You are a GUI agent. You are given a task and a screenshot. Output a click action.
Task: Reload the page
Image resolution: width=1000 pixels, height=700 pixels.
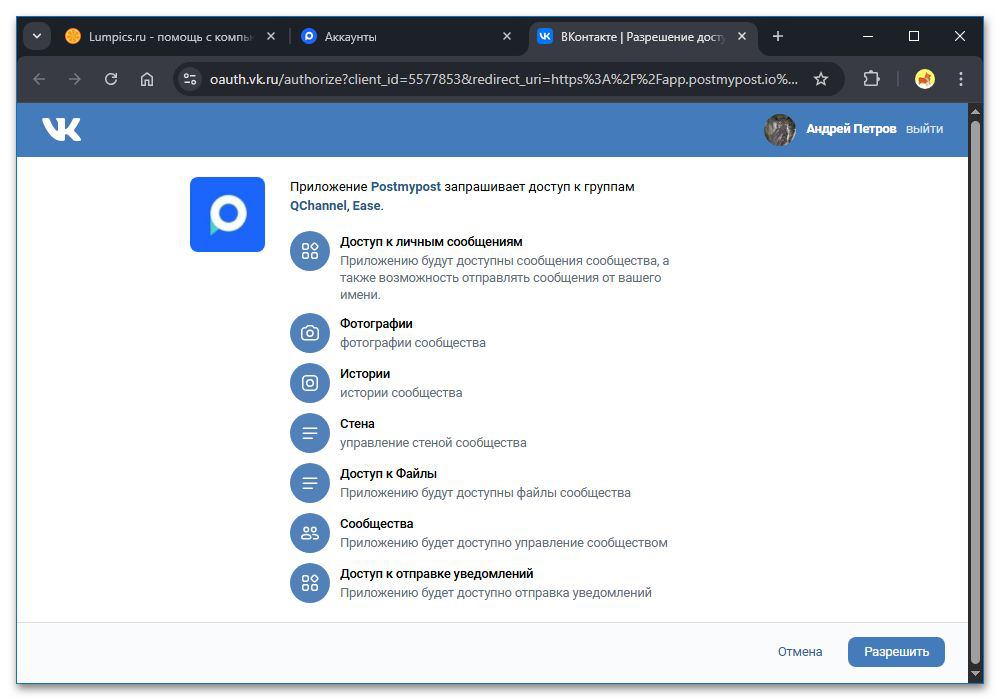click(x=111, y=79)
